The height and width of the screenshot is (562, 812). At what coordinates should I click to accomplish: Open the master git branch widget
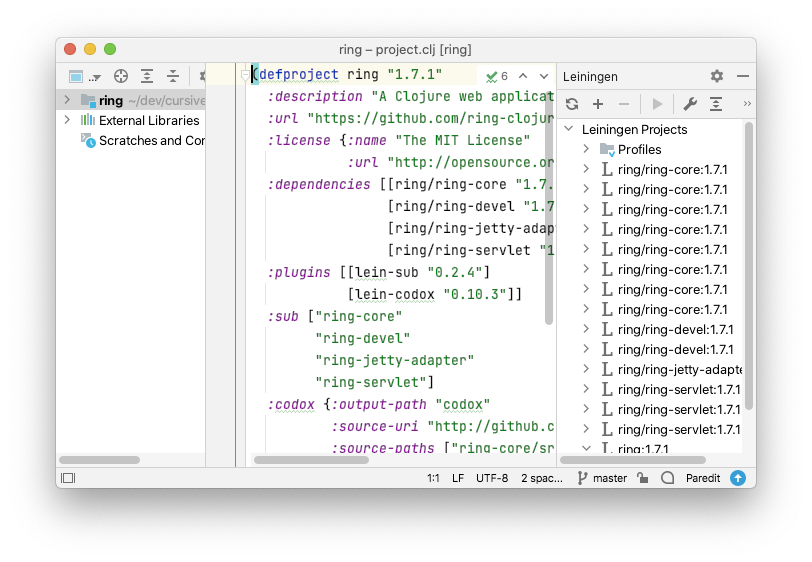[x=603, y=478]
